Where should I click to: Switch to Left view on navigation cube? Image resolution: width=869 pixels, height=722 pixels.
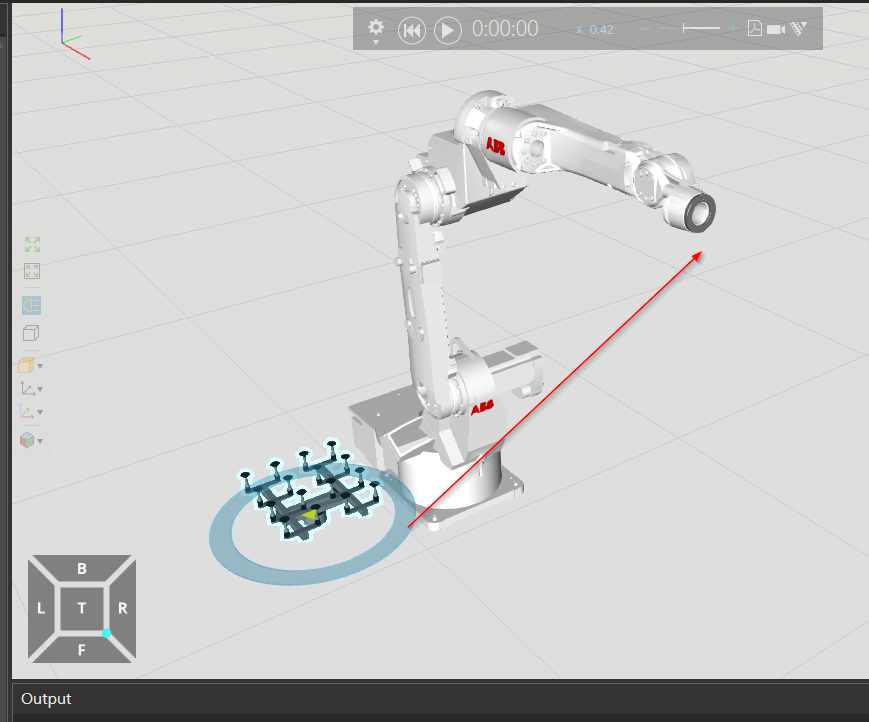(41, 608)
